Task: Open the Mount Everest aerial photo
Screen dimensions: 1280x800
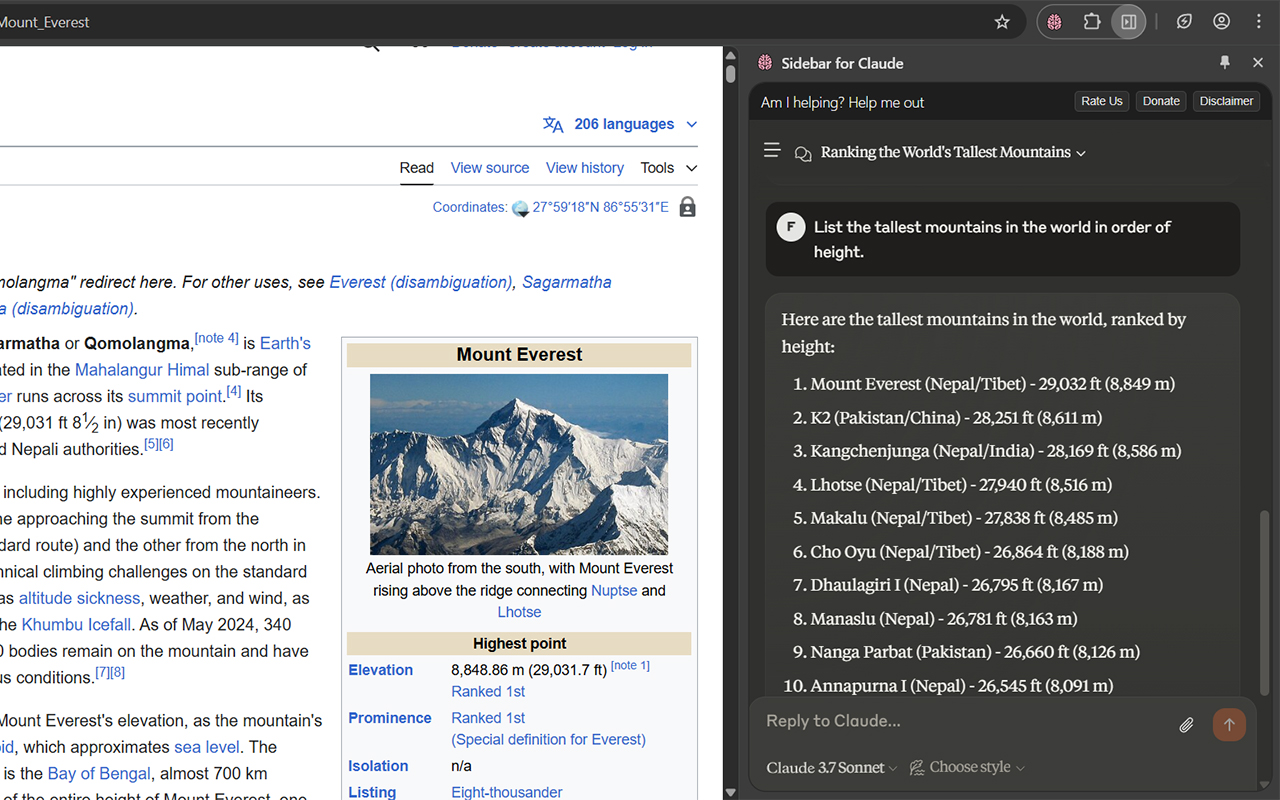Action: [x=519, y=464]
